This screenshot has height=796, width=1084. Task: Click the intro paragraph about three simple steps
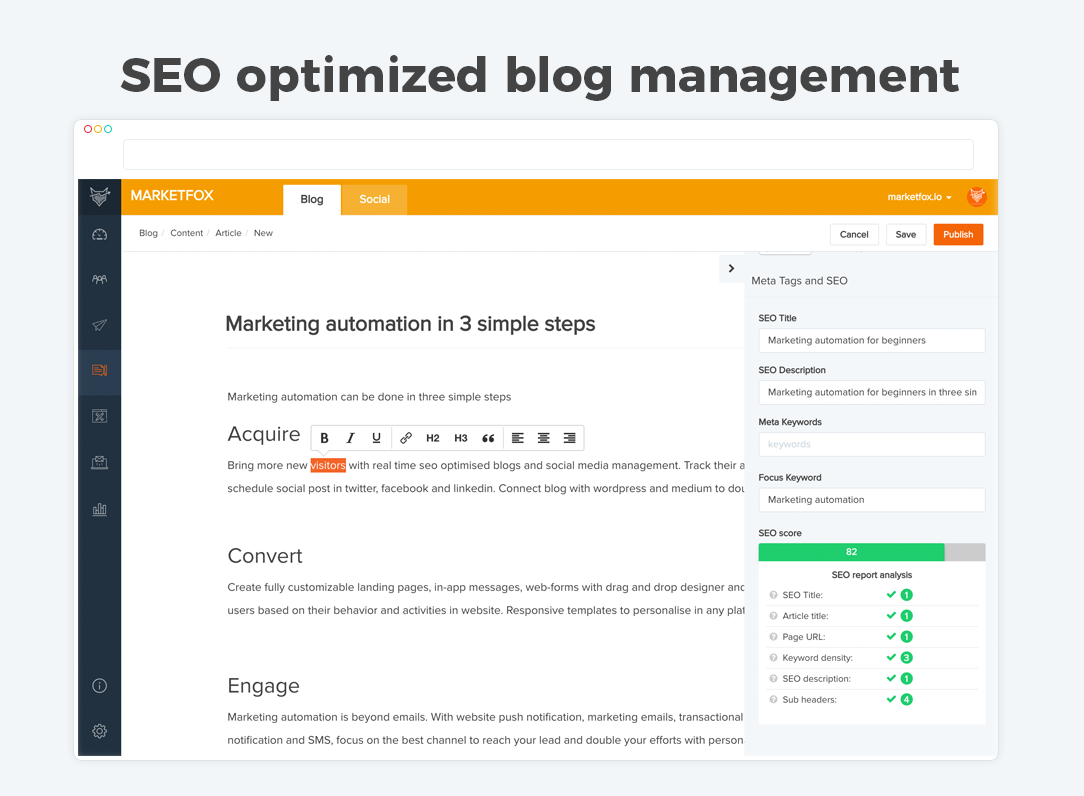[x=369, y=397]
